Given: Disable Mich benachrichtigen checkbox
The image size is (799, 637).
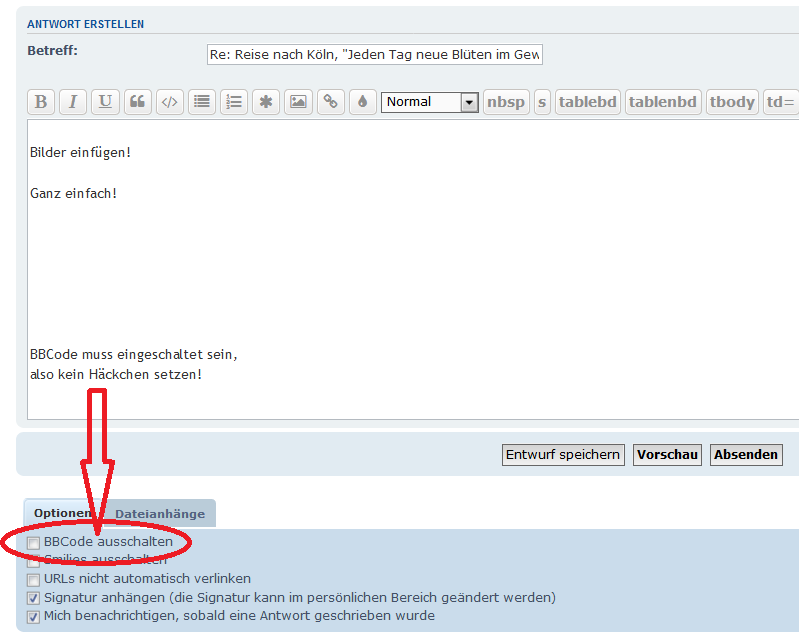Looking at the screenshot, I should coord(34,616).
